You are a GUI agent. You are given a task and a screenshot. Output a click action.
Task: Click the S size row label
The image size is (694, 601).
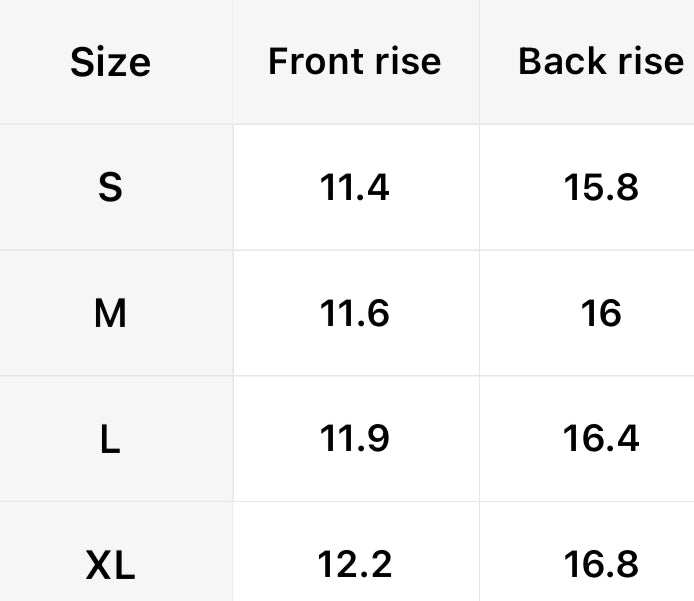point(110,188)
